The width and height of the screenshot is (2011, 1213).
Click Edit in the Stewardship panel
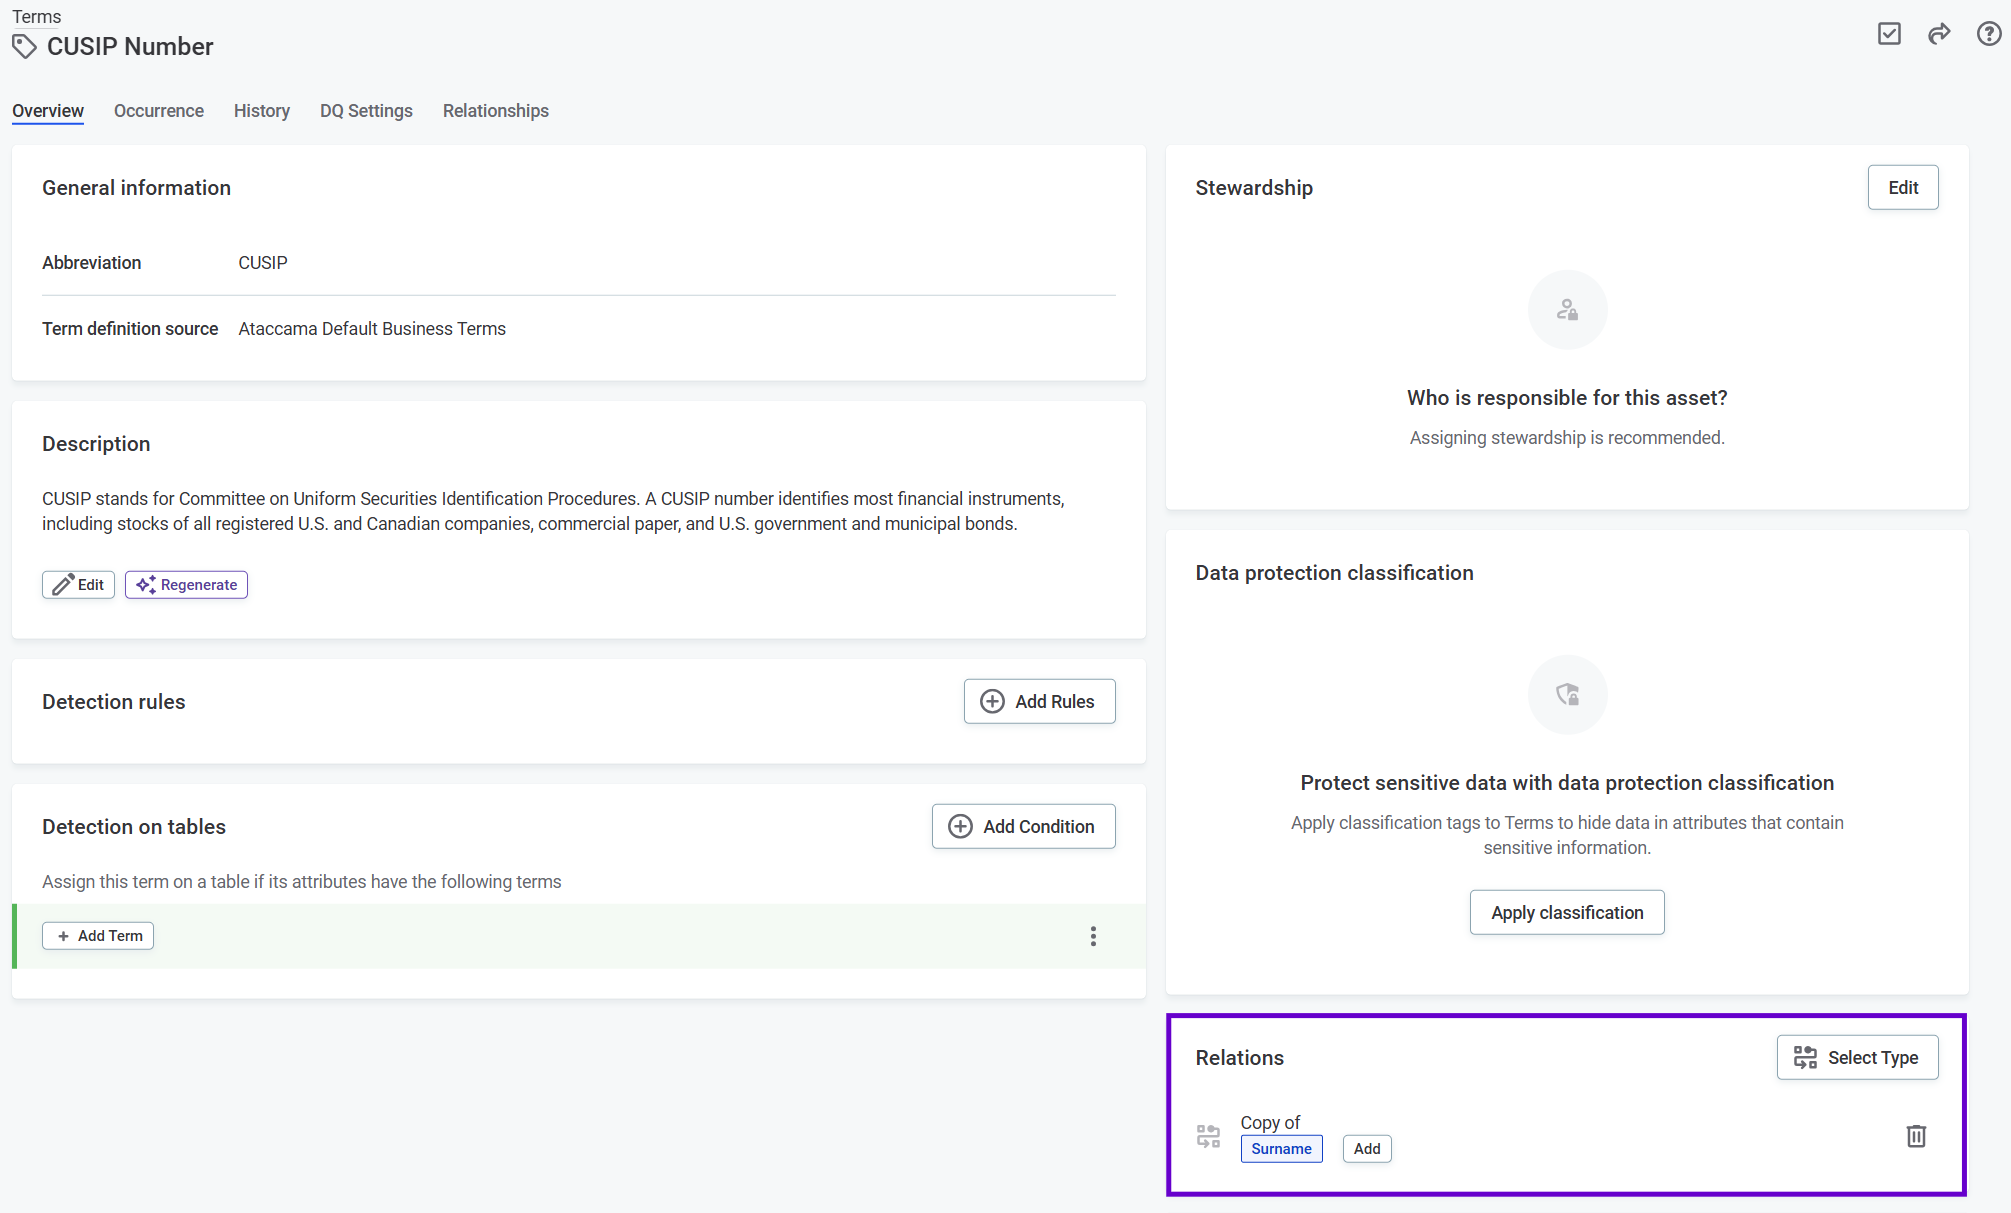click(1902, 187)
